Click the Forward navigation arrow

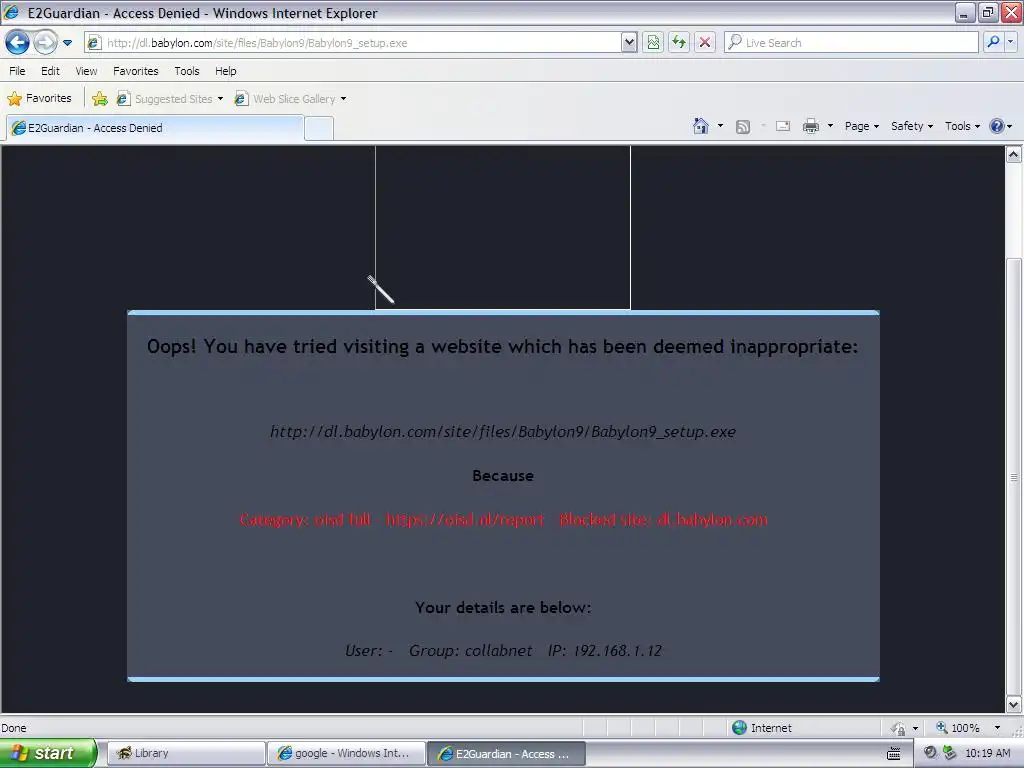(44, 42)
